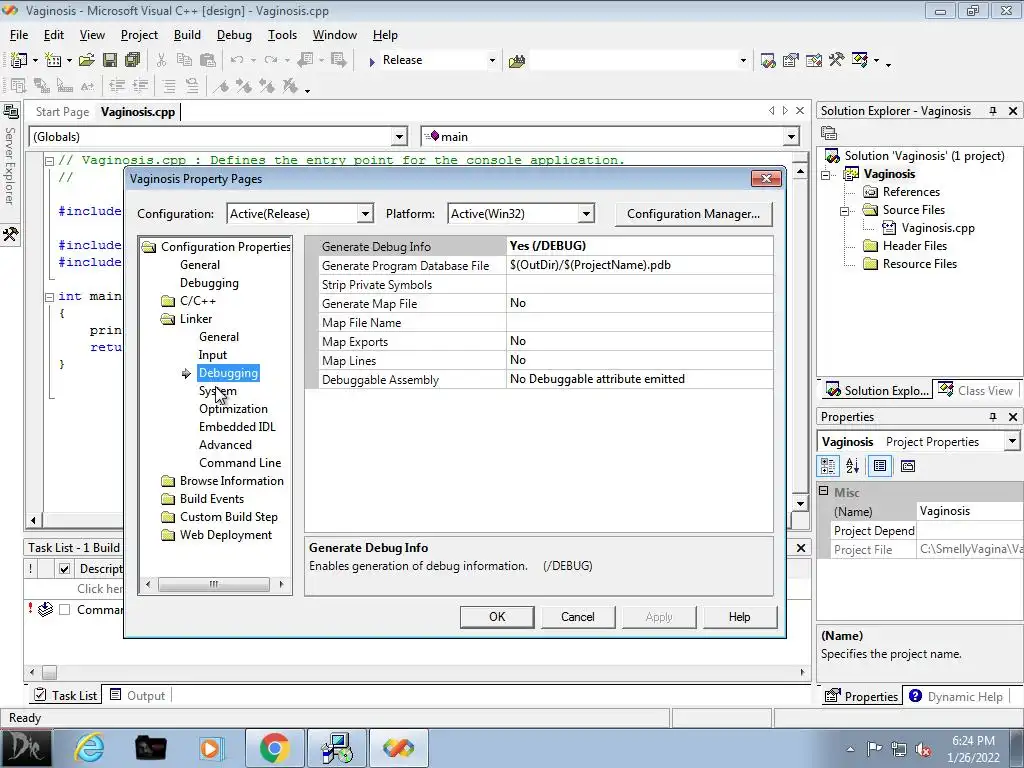Viewport: 1024px width, 768px height.
Task: Open the (Globals) scope dropdown
Action: (399, 136)
